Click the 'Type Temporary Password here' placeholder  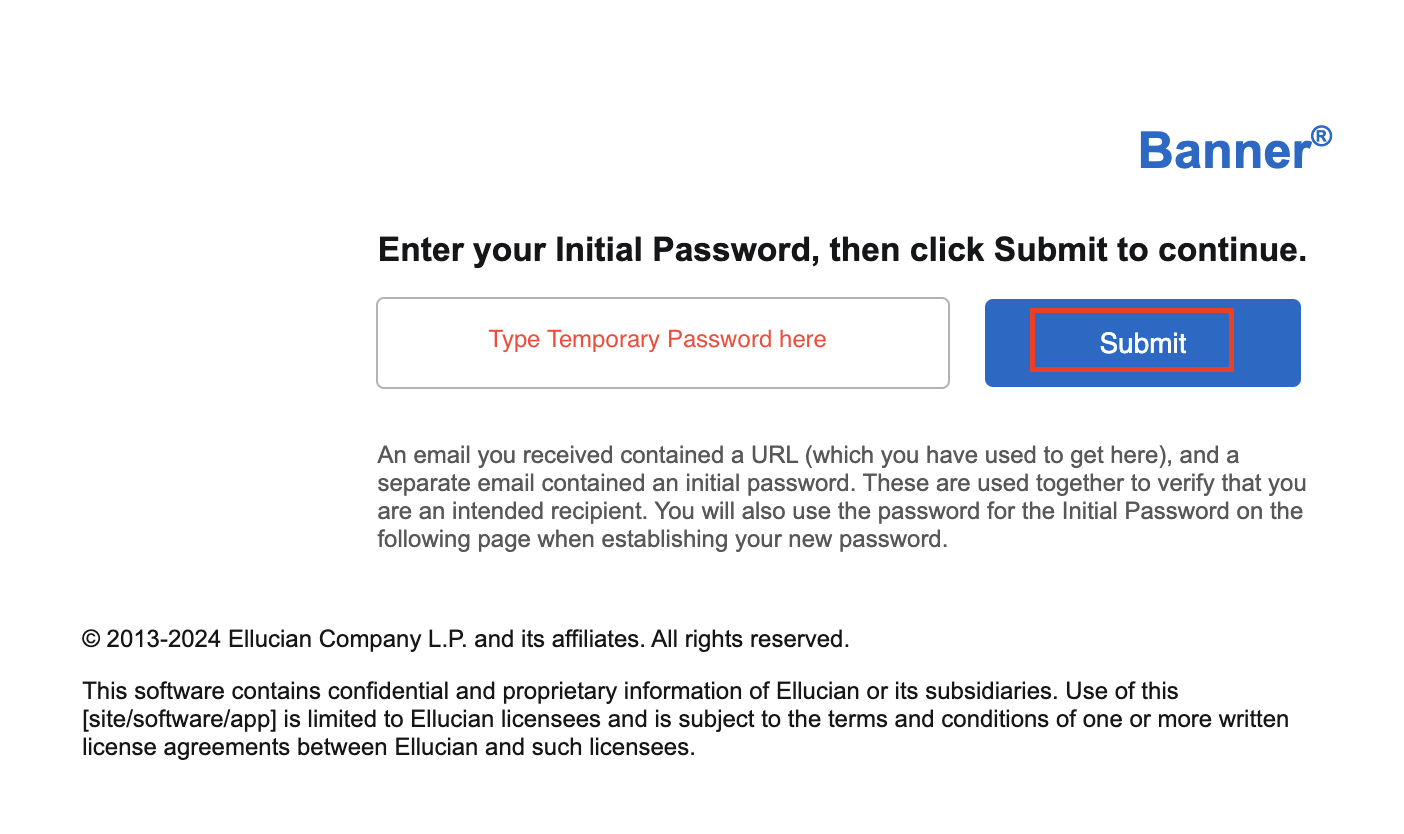point(657,339)
